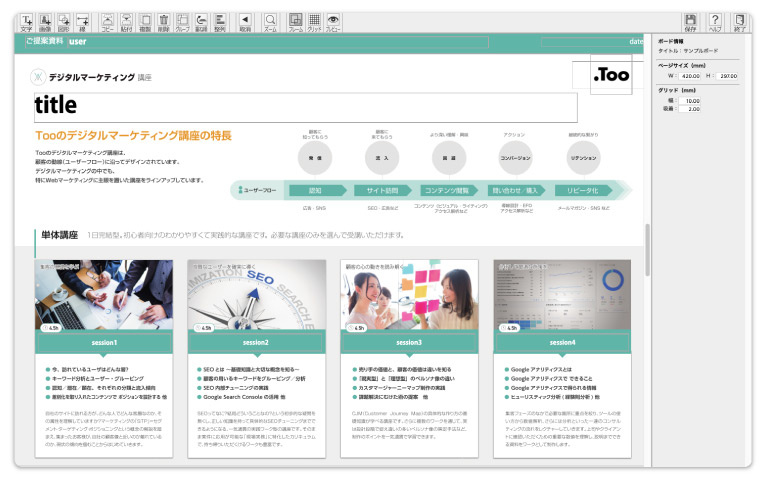Viewport: 762px width, 480px height.
Task: Open the ズーム magnifier tool
Action: 270,22
